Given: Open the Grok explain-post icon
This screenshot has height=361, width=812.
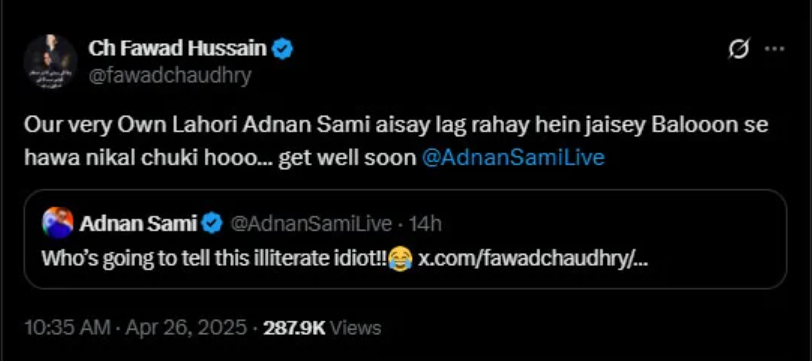Looking at the screenshot, I should pyautogui.click(x=738, y=49).
